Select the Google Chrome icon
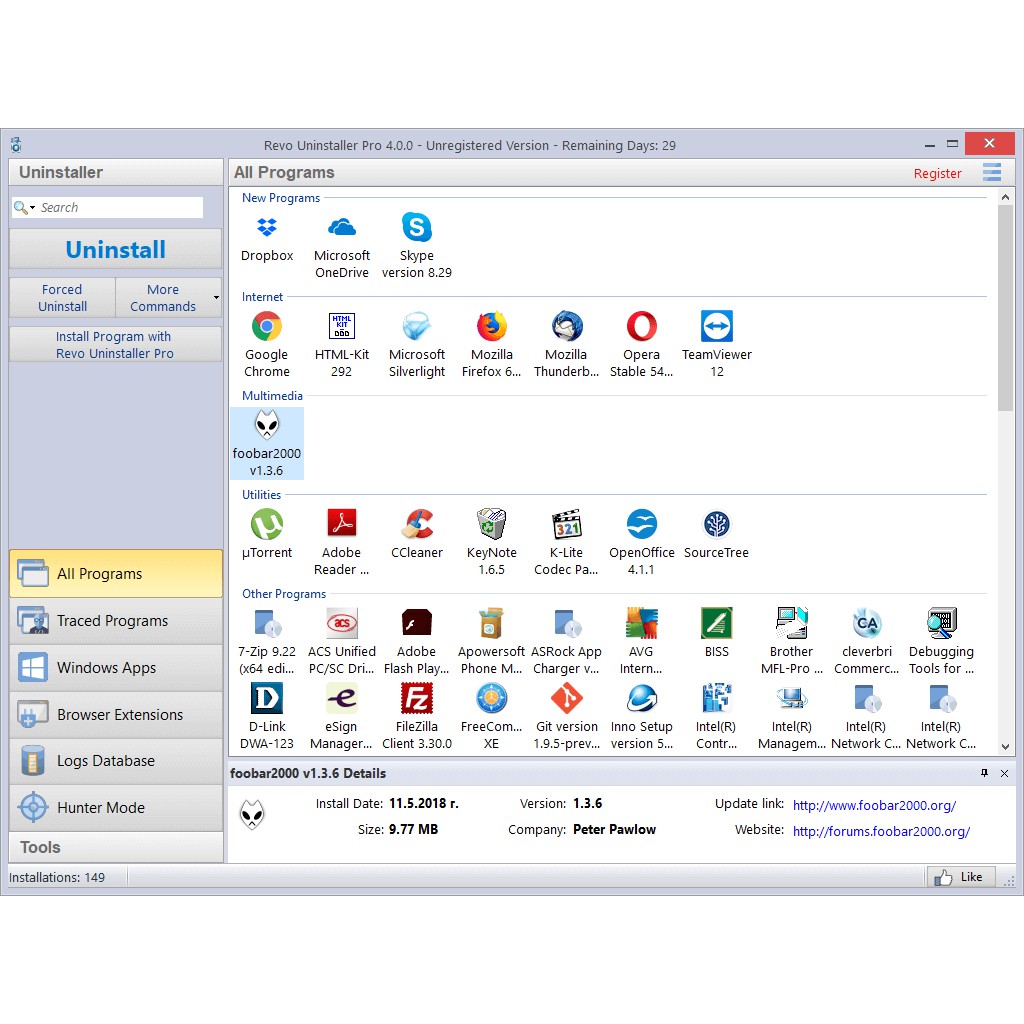The width and height of the screenshot is (1024, 1024). (x=267, y=327)
